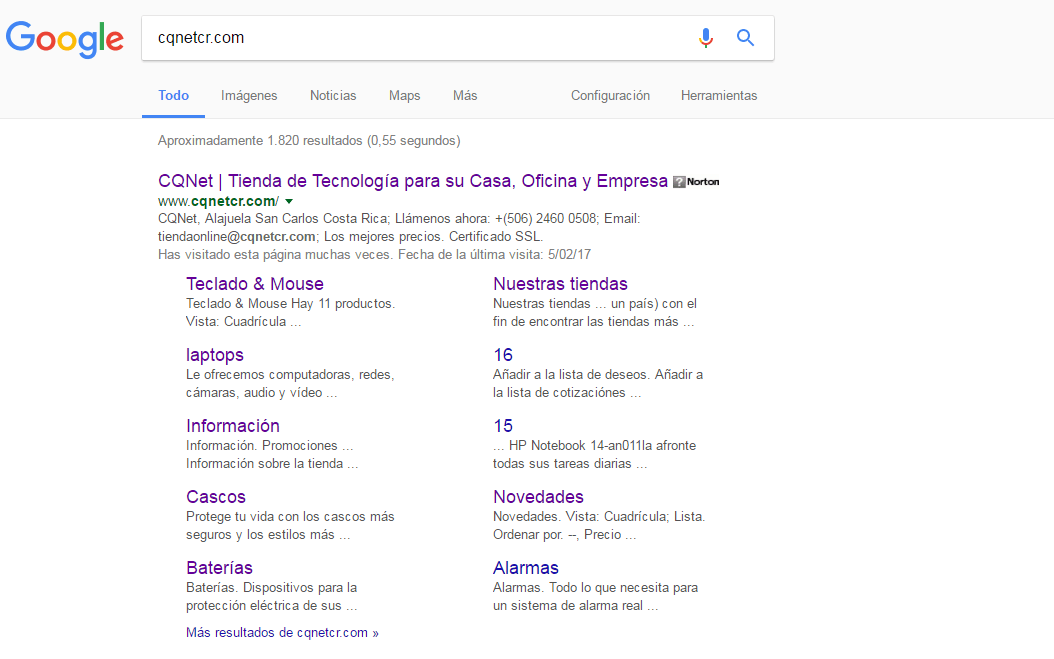Image resolution: width=1054 pixels, height=659 pixels.
Task: Open Herramientas search tools
Action: pyautogui.click(x=719, y=95)
